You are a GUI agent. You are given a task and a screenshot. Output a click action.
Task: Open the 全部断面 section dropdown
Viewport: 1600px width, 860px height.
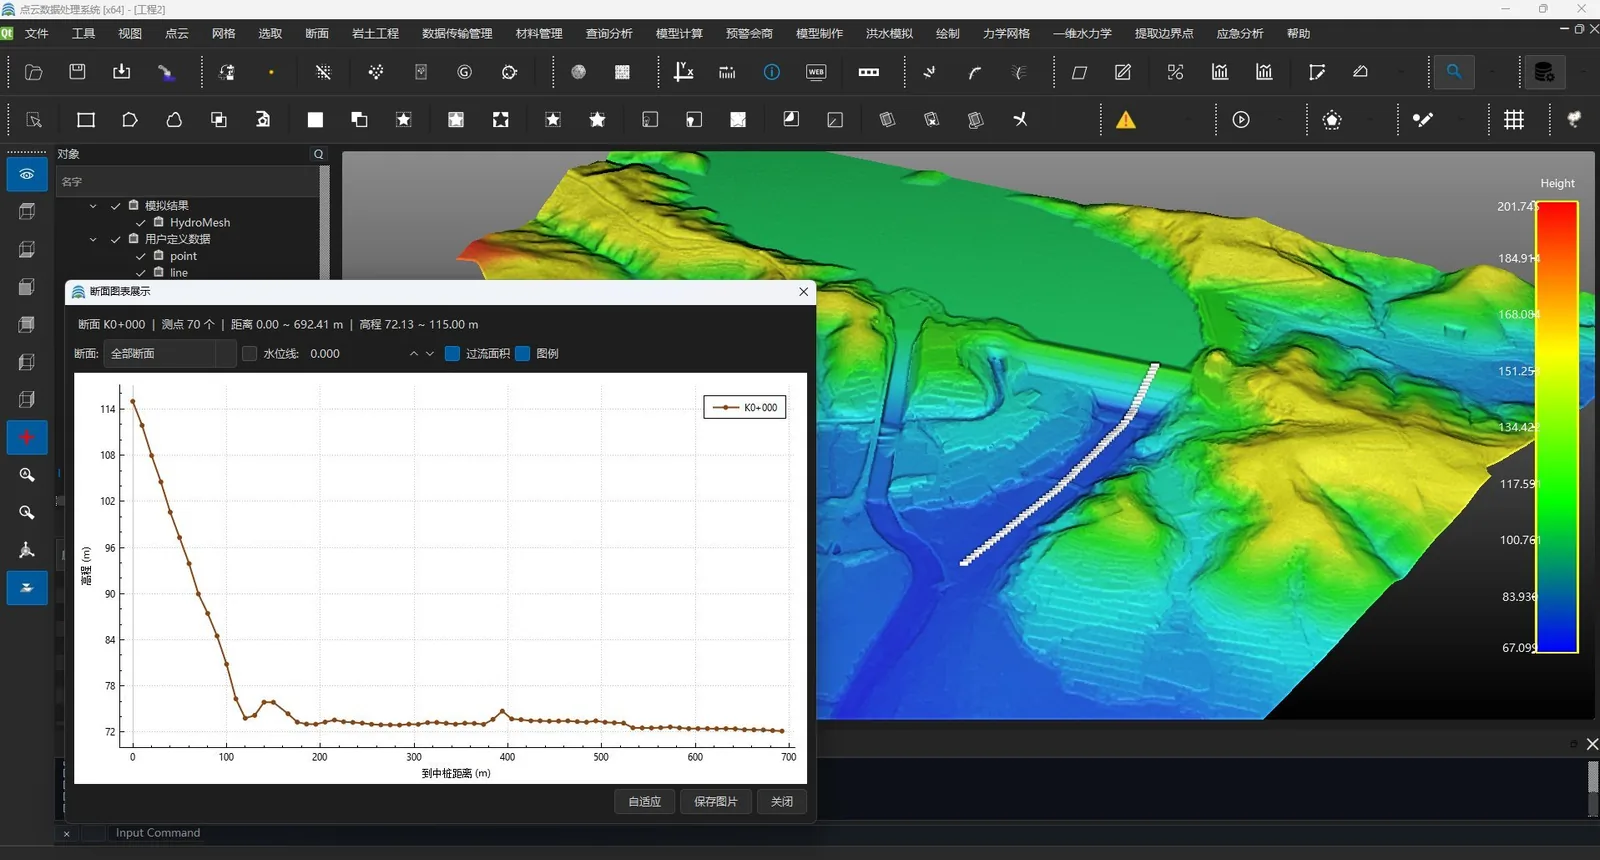click(170, 353)
